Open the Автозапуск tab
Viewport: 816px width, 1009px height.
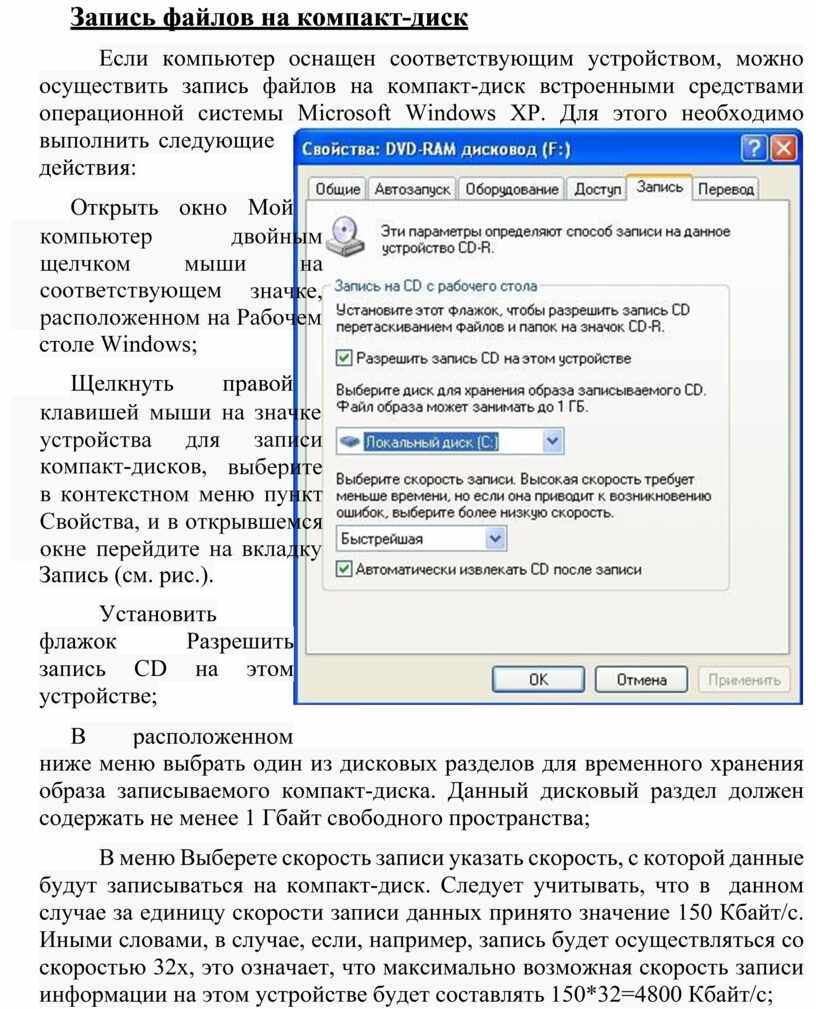(x=412, y=189)
